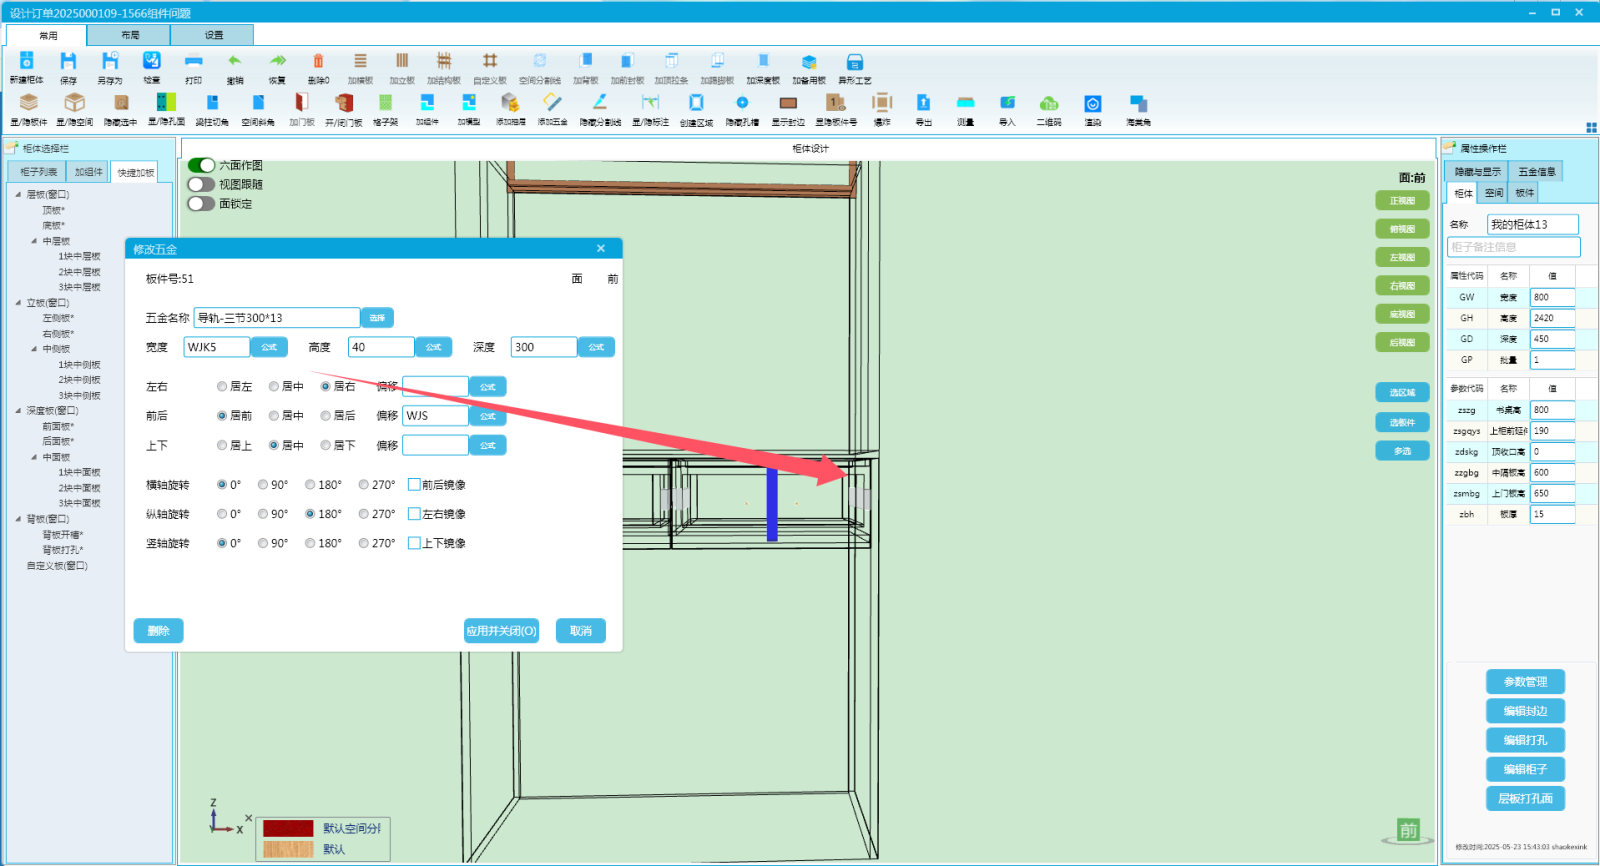Screen dimensions: 1600x866
Task: Open the 柜子列表 tab
Action: tap(39, 172)
